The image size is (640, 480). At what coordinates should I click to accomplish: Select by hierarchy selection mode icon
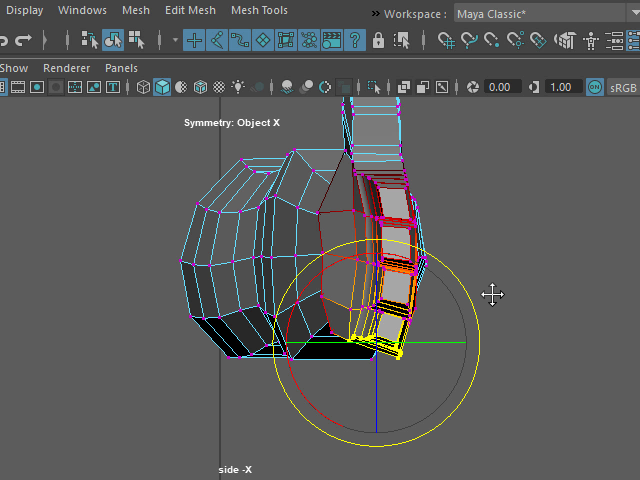89,41
